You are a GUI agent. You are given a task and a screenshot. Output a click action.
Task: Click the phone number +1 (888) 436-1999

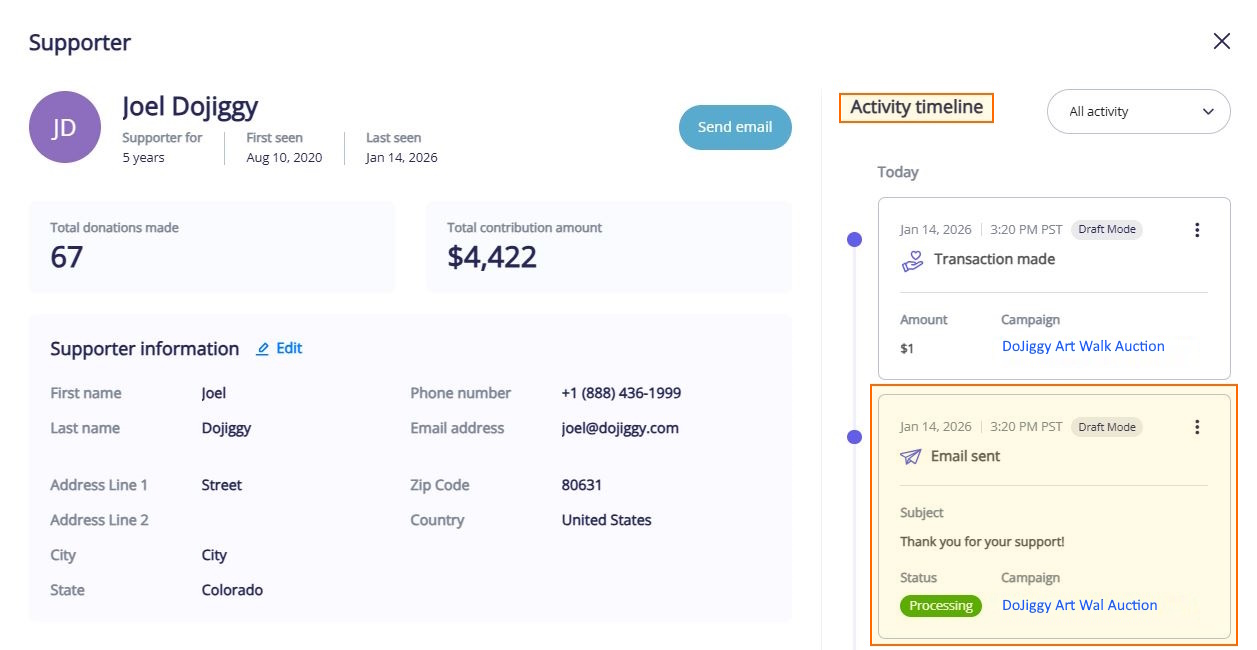click(621, 393)
